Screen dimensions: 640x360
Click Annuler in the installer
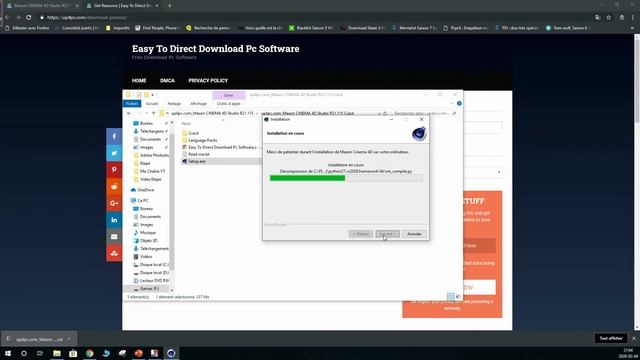point(414,234)
